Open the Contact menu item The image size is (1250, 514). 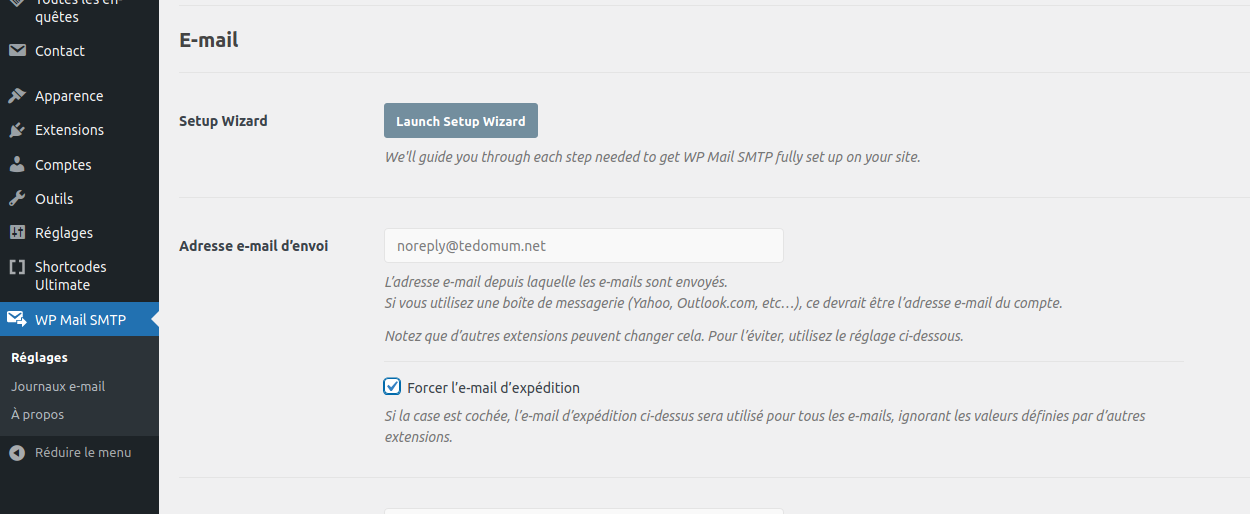(x=60, y=51)
